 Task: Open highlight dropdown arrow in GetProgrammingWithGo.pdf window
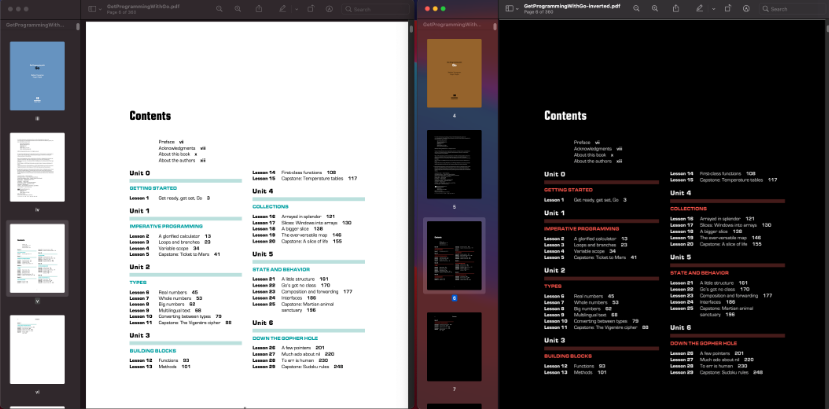tap(296, 9)
